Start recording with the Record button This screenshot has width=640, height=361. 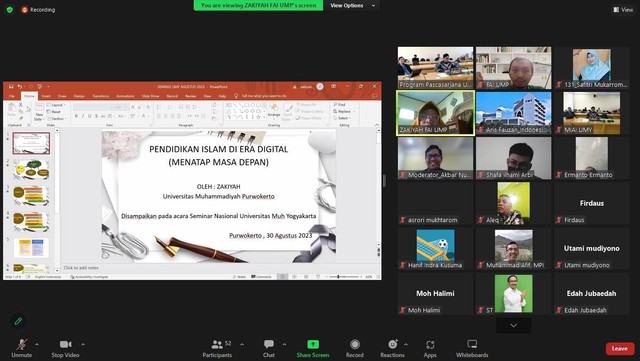355,348
